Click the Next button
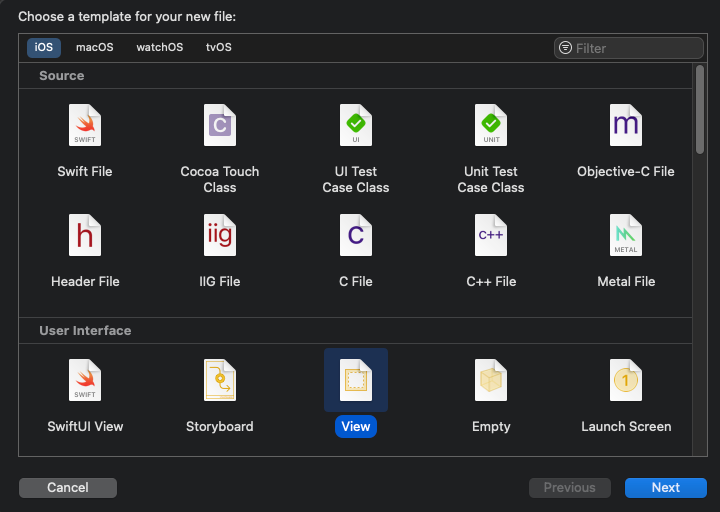Viewport: 720px width, 512px height. 666,487
